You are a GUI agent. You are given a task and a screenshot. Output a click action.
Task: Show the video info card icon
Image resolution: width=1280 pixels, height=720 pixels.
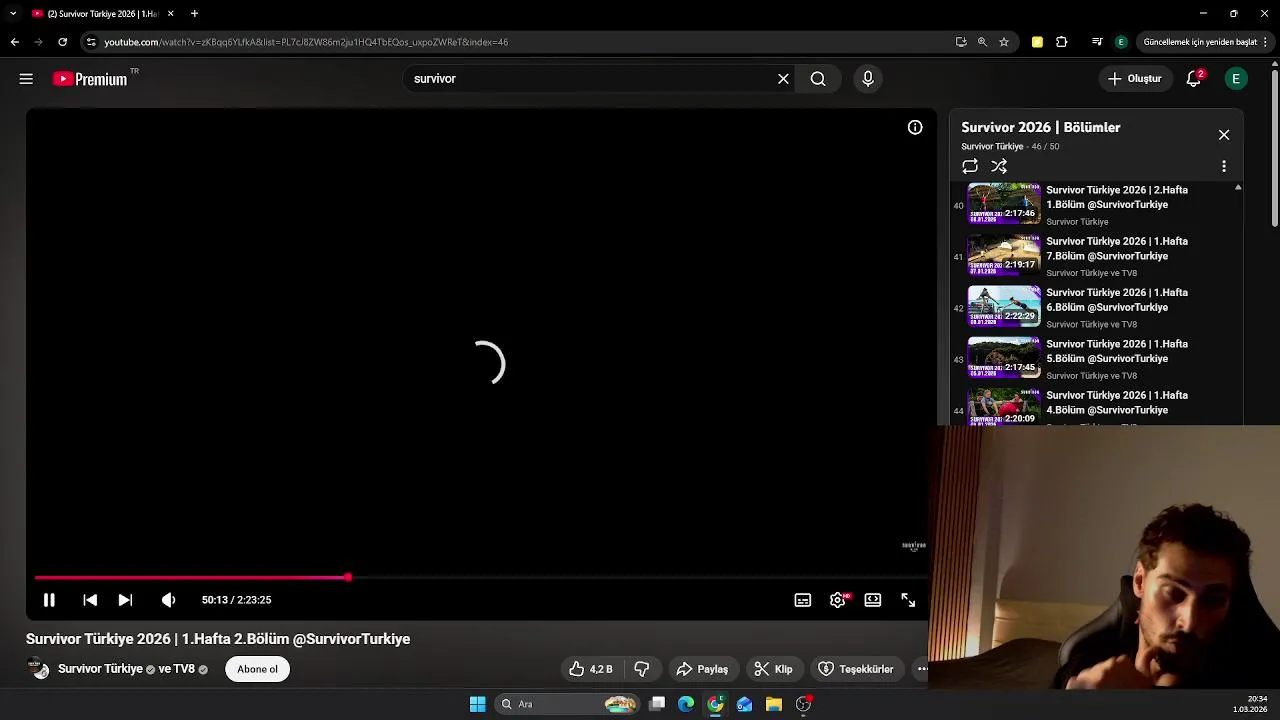915,127
